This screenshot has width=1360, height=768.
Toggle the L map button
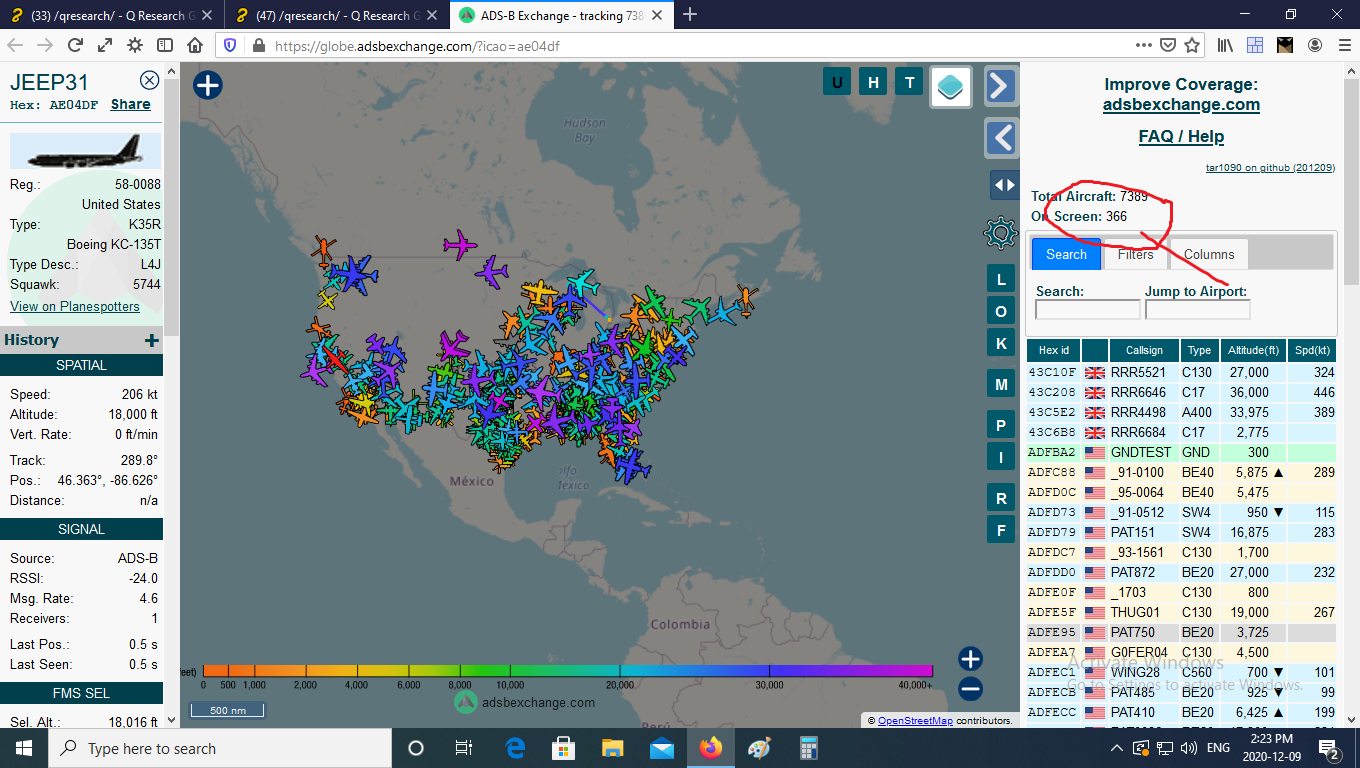[1001, 279]
